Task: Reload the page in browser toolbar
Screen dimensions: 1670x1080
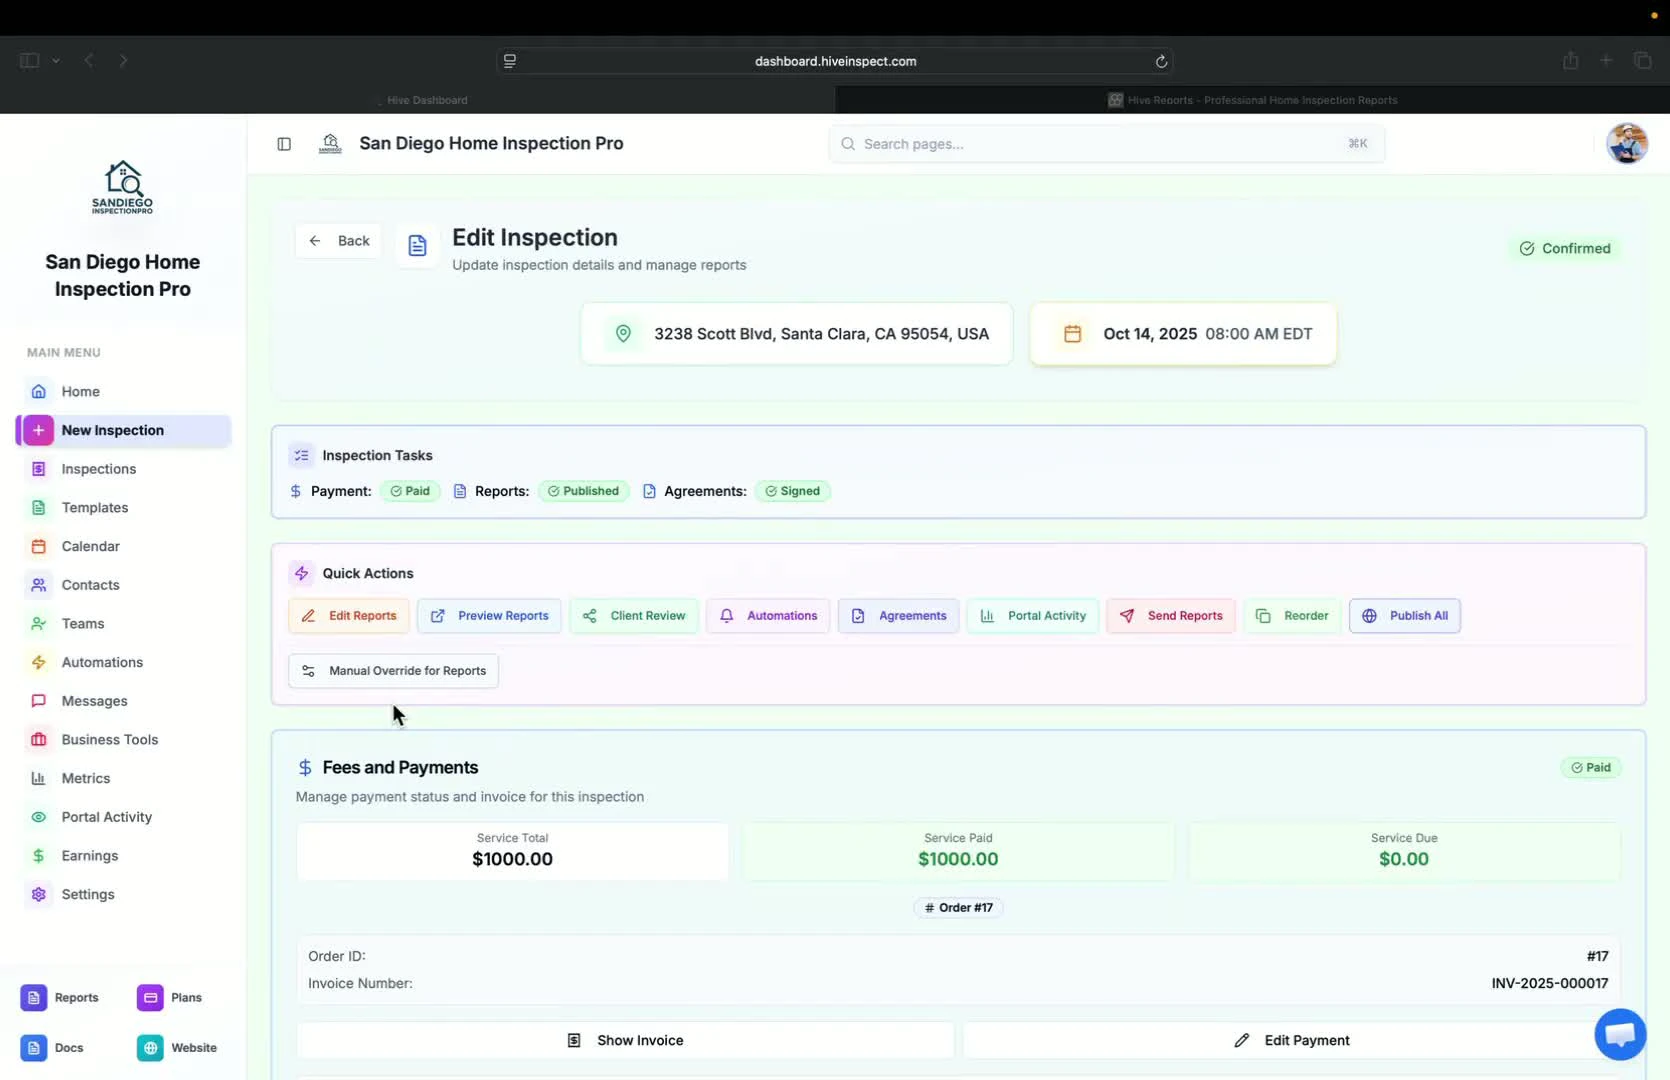Action: point(1161,61)
